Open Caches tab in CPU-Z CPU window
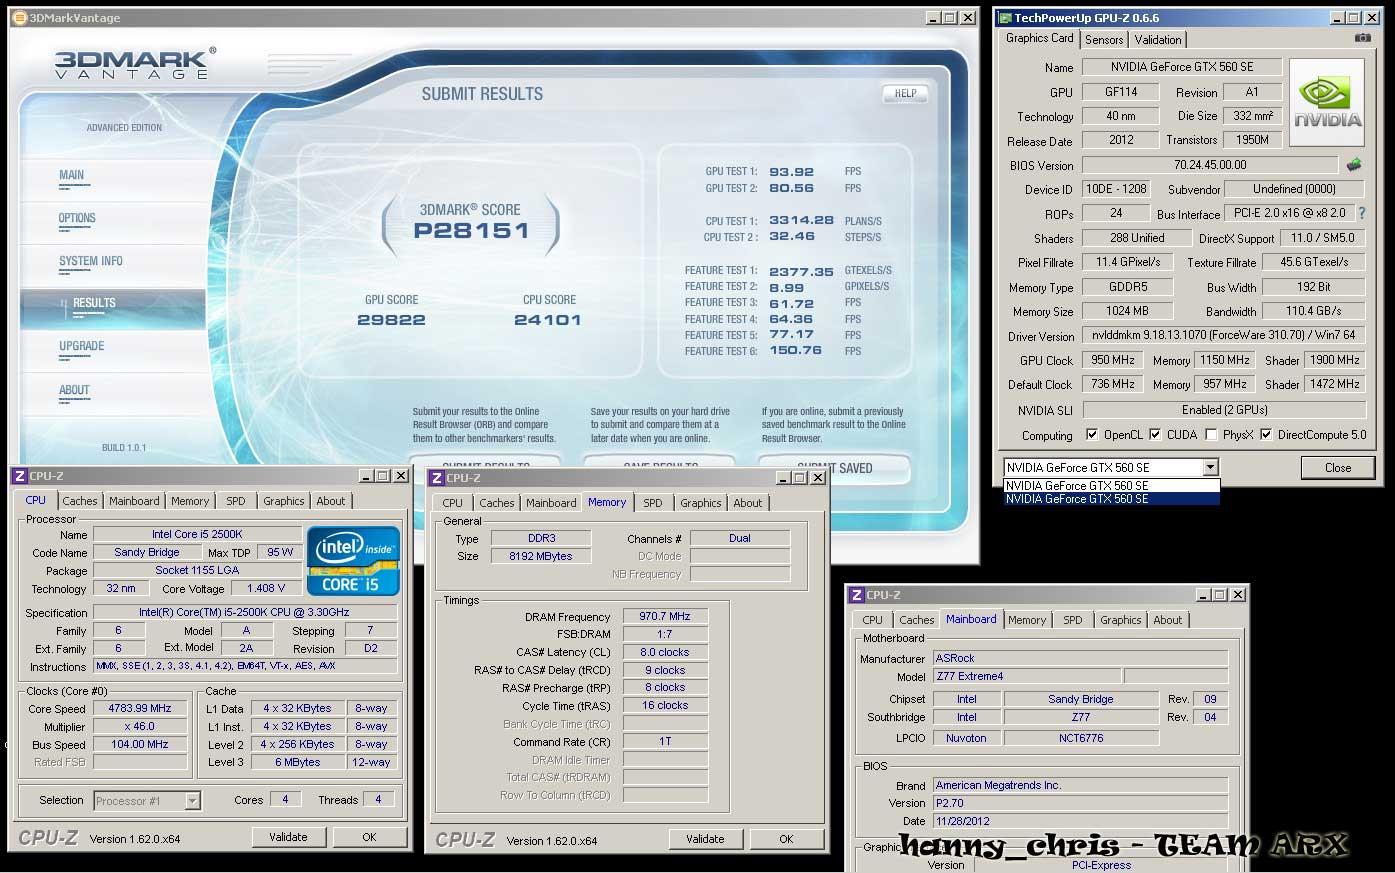Image resolution: width=1395 pixels, height=873 pixels. point(80,501)
